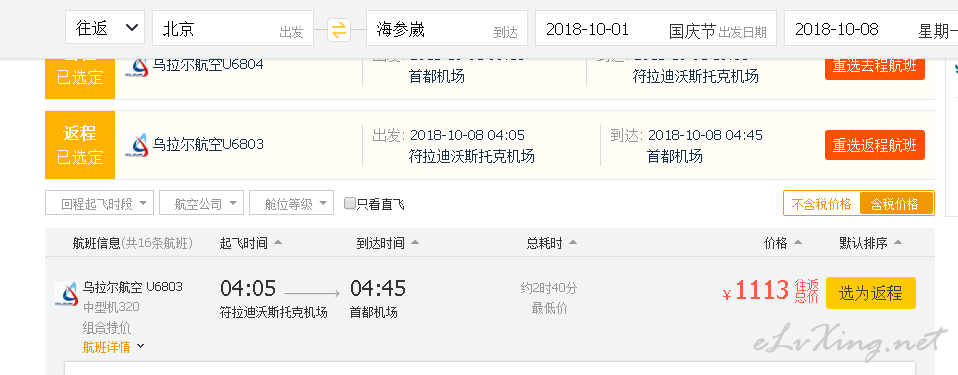This screenshot has width=958, height=375.
Task: Choose U6803 as return flight
Action: click(x=871, y=293)
